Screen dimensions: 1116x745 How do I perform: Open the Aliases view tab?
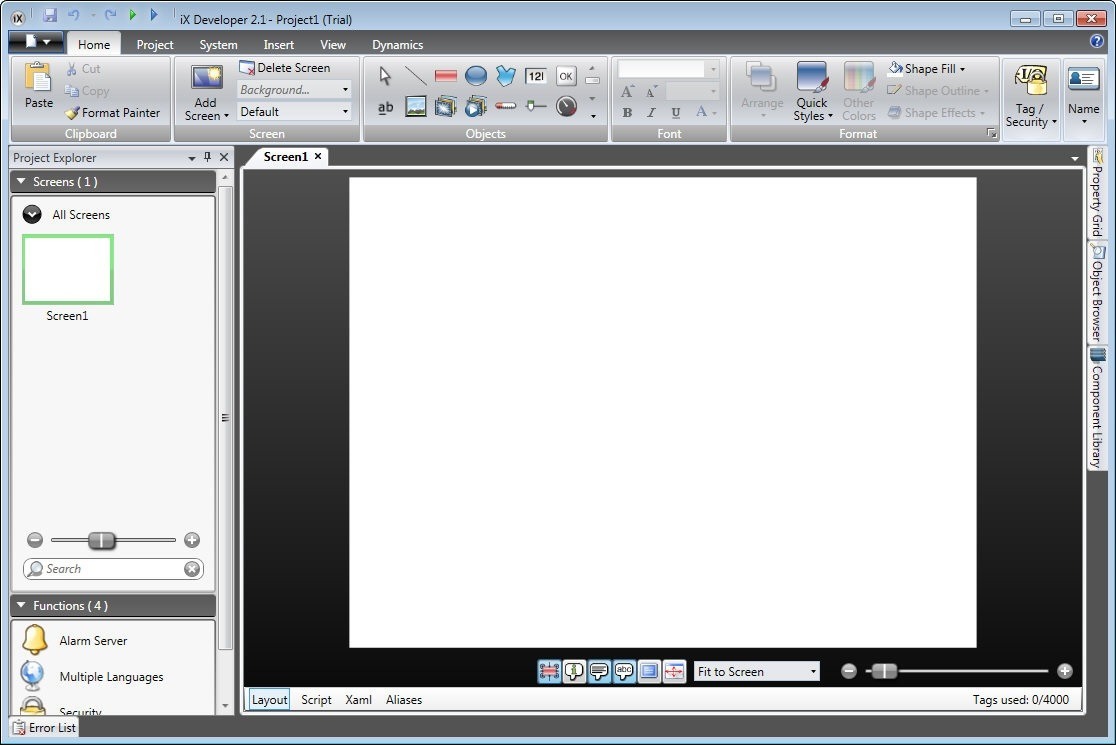coord(404,699)
